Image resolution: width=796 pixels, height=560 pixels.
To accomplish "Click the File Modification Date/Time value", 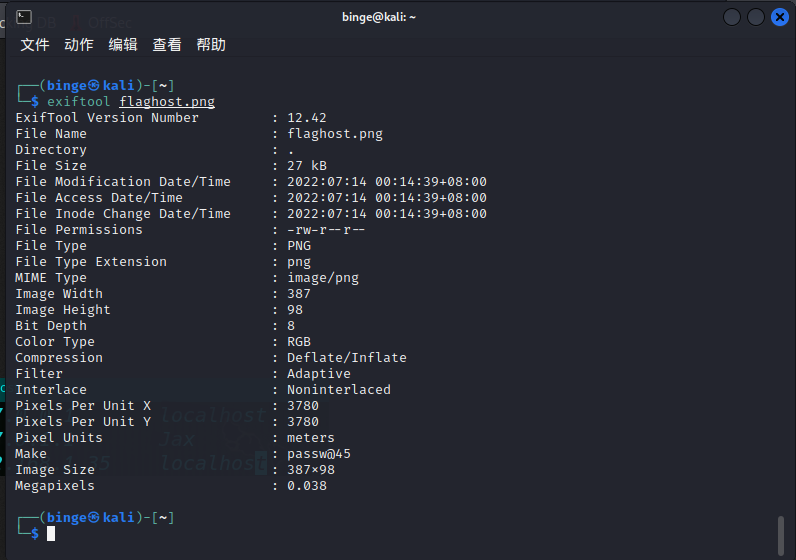I will (387, 182).
